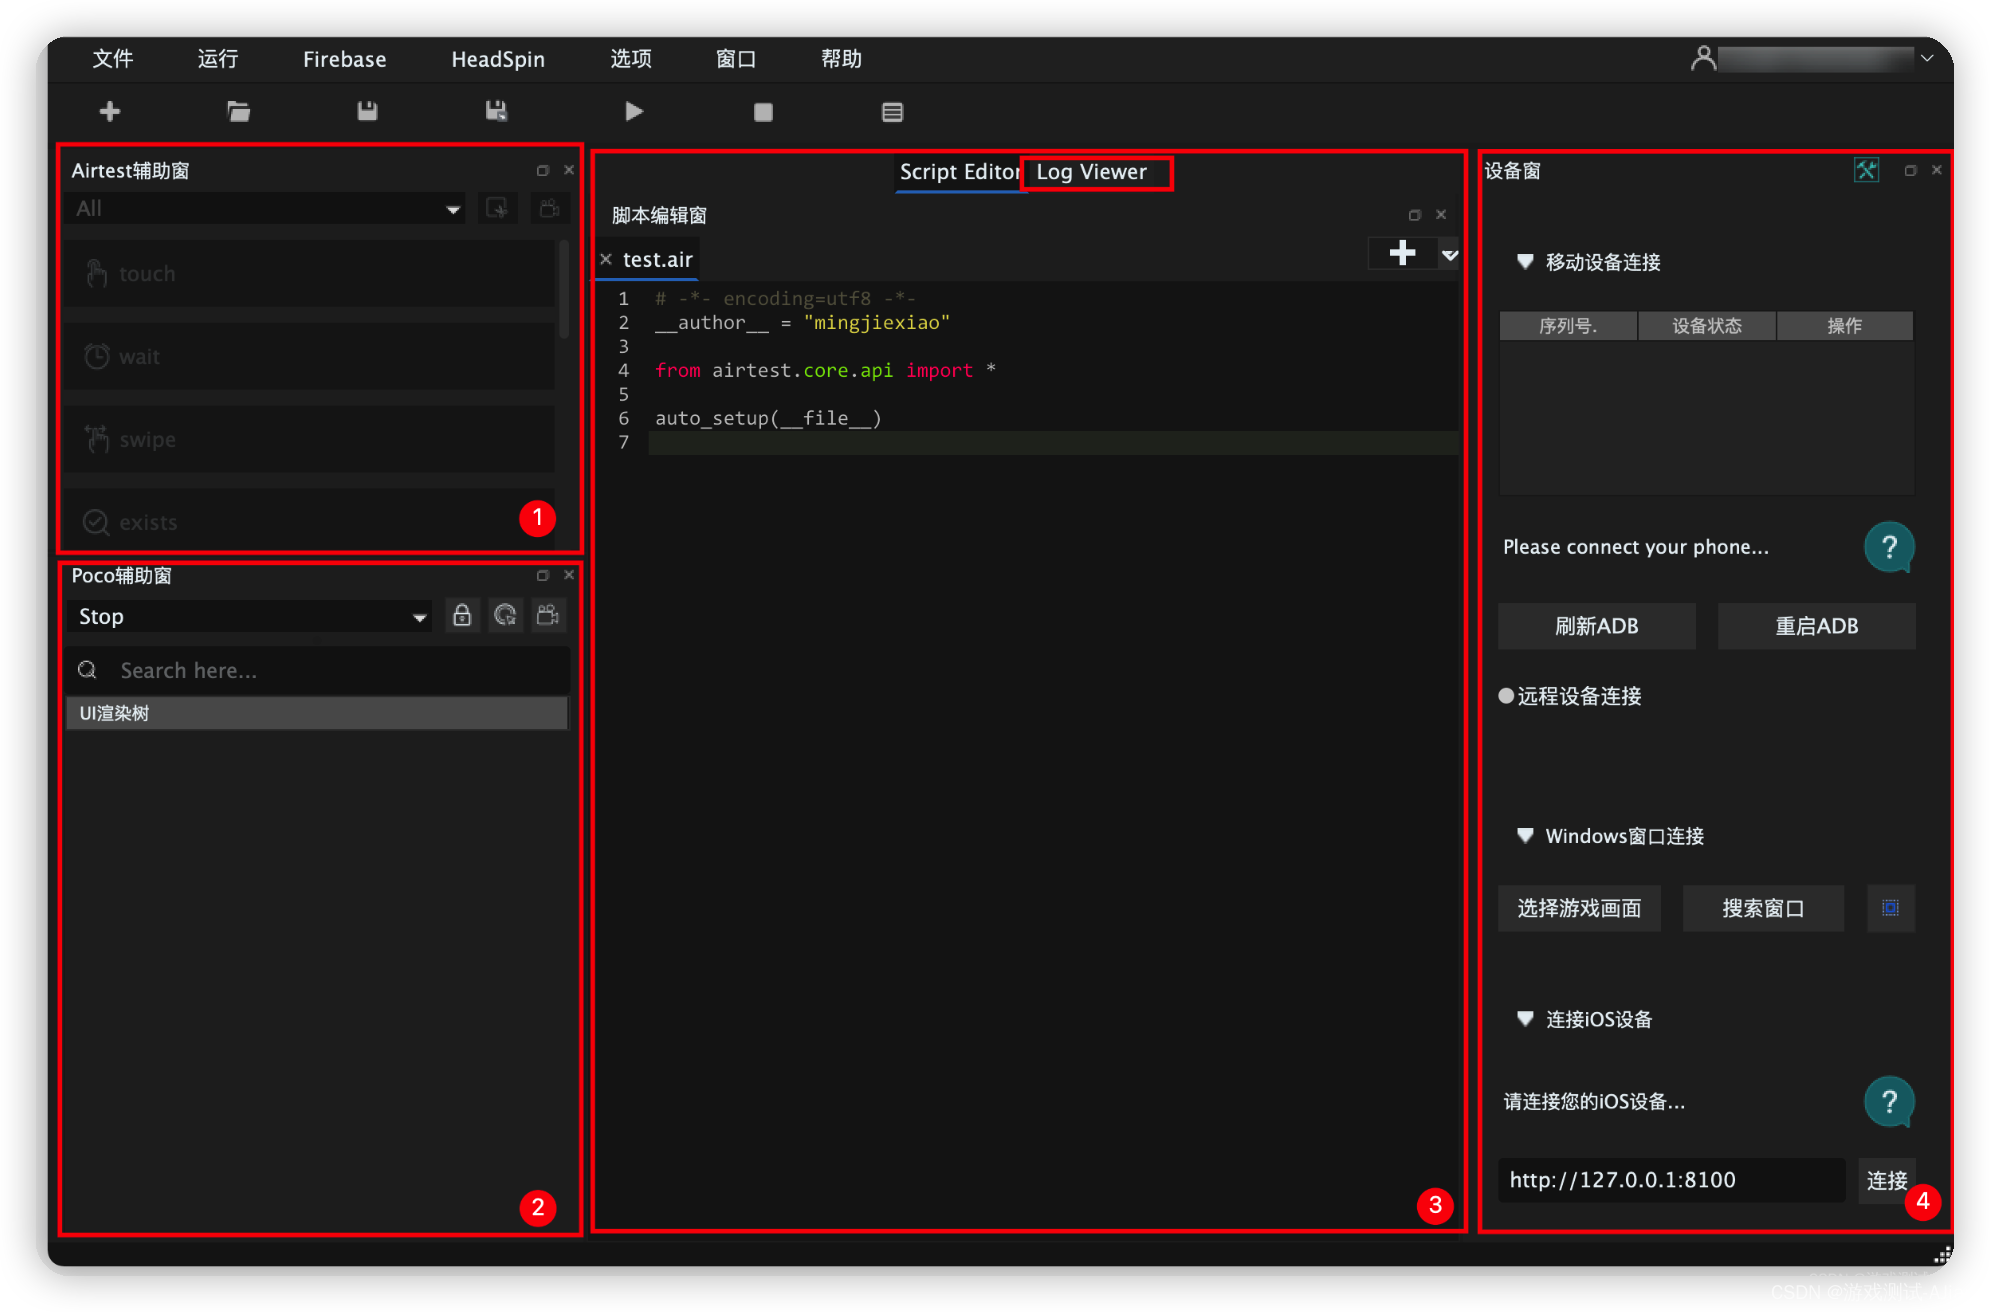Open the Firebase menu
Image resolution: width=1990 pixels, height=1312 pixels.
coord(344,59)
